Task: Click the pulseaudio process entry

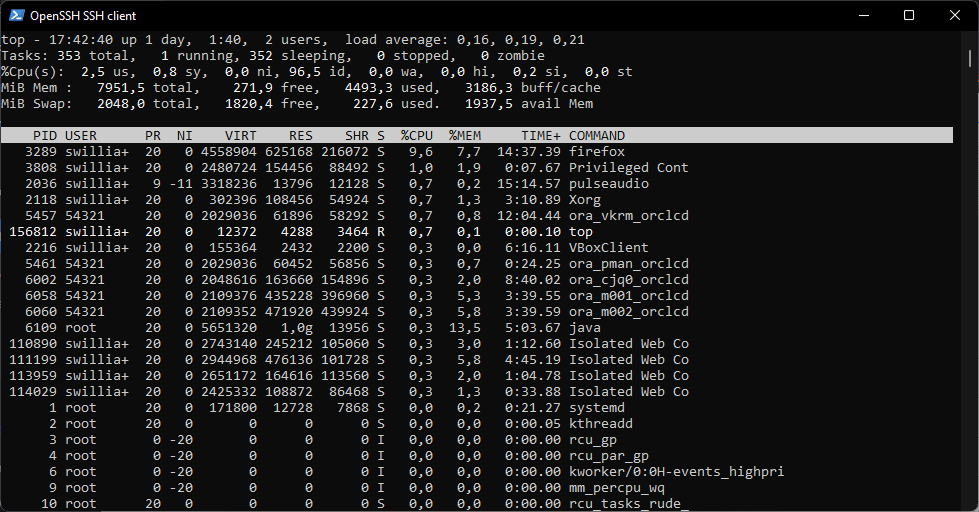Action: coord(609,184)
